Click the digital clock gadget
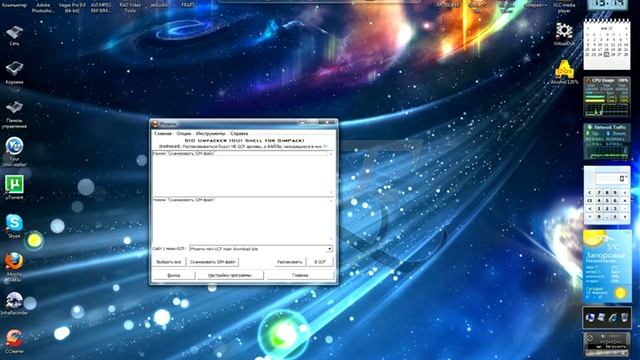Screen dimensions: 640x360 pyautogui.click(x=607, y=4)
